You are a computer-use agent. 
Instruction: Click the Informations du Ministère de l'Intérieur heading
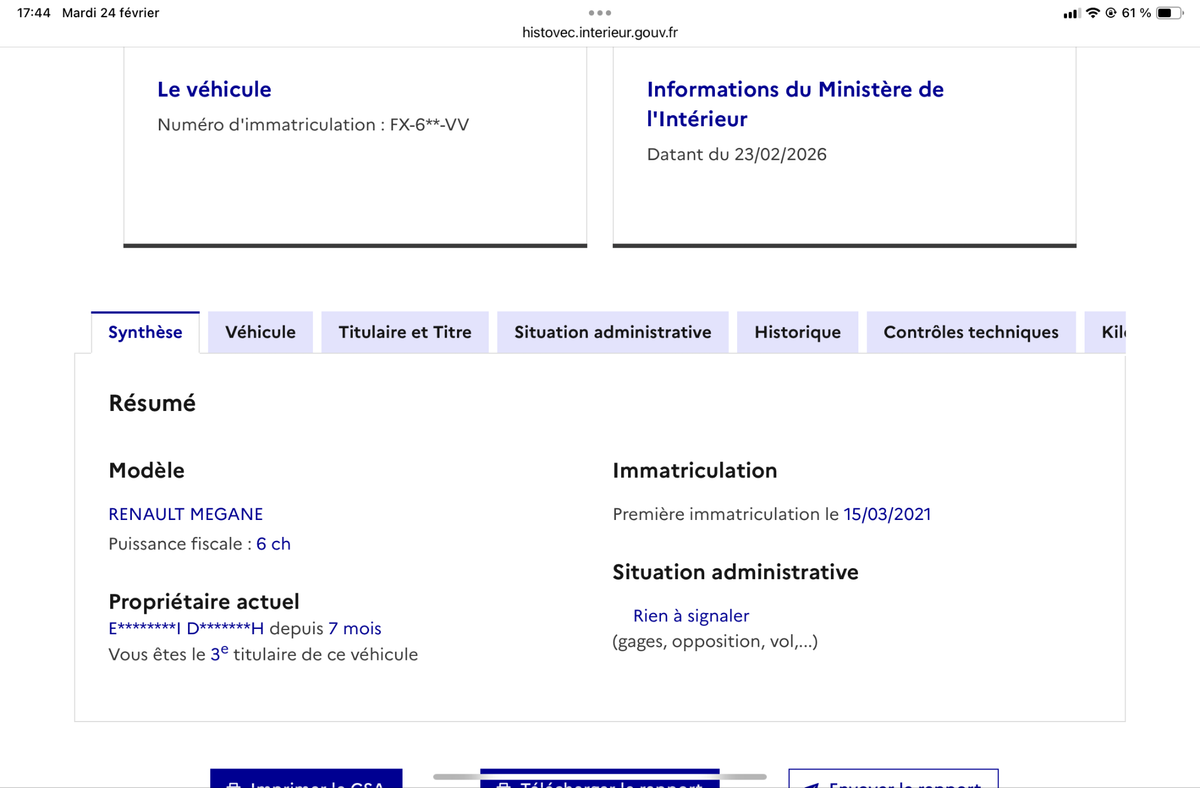(795, 104)
